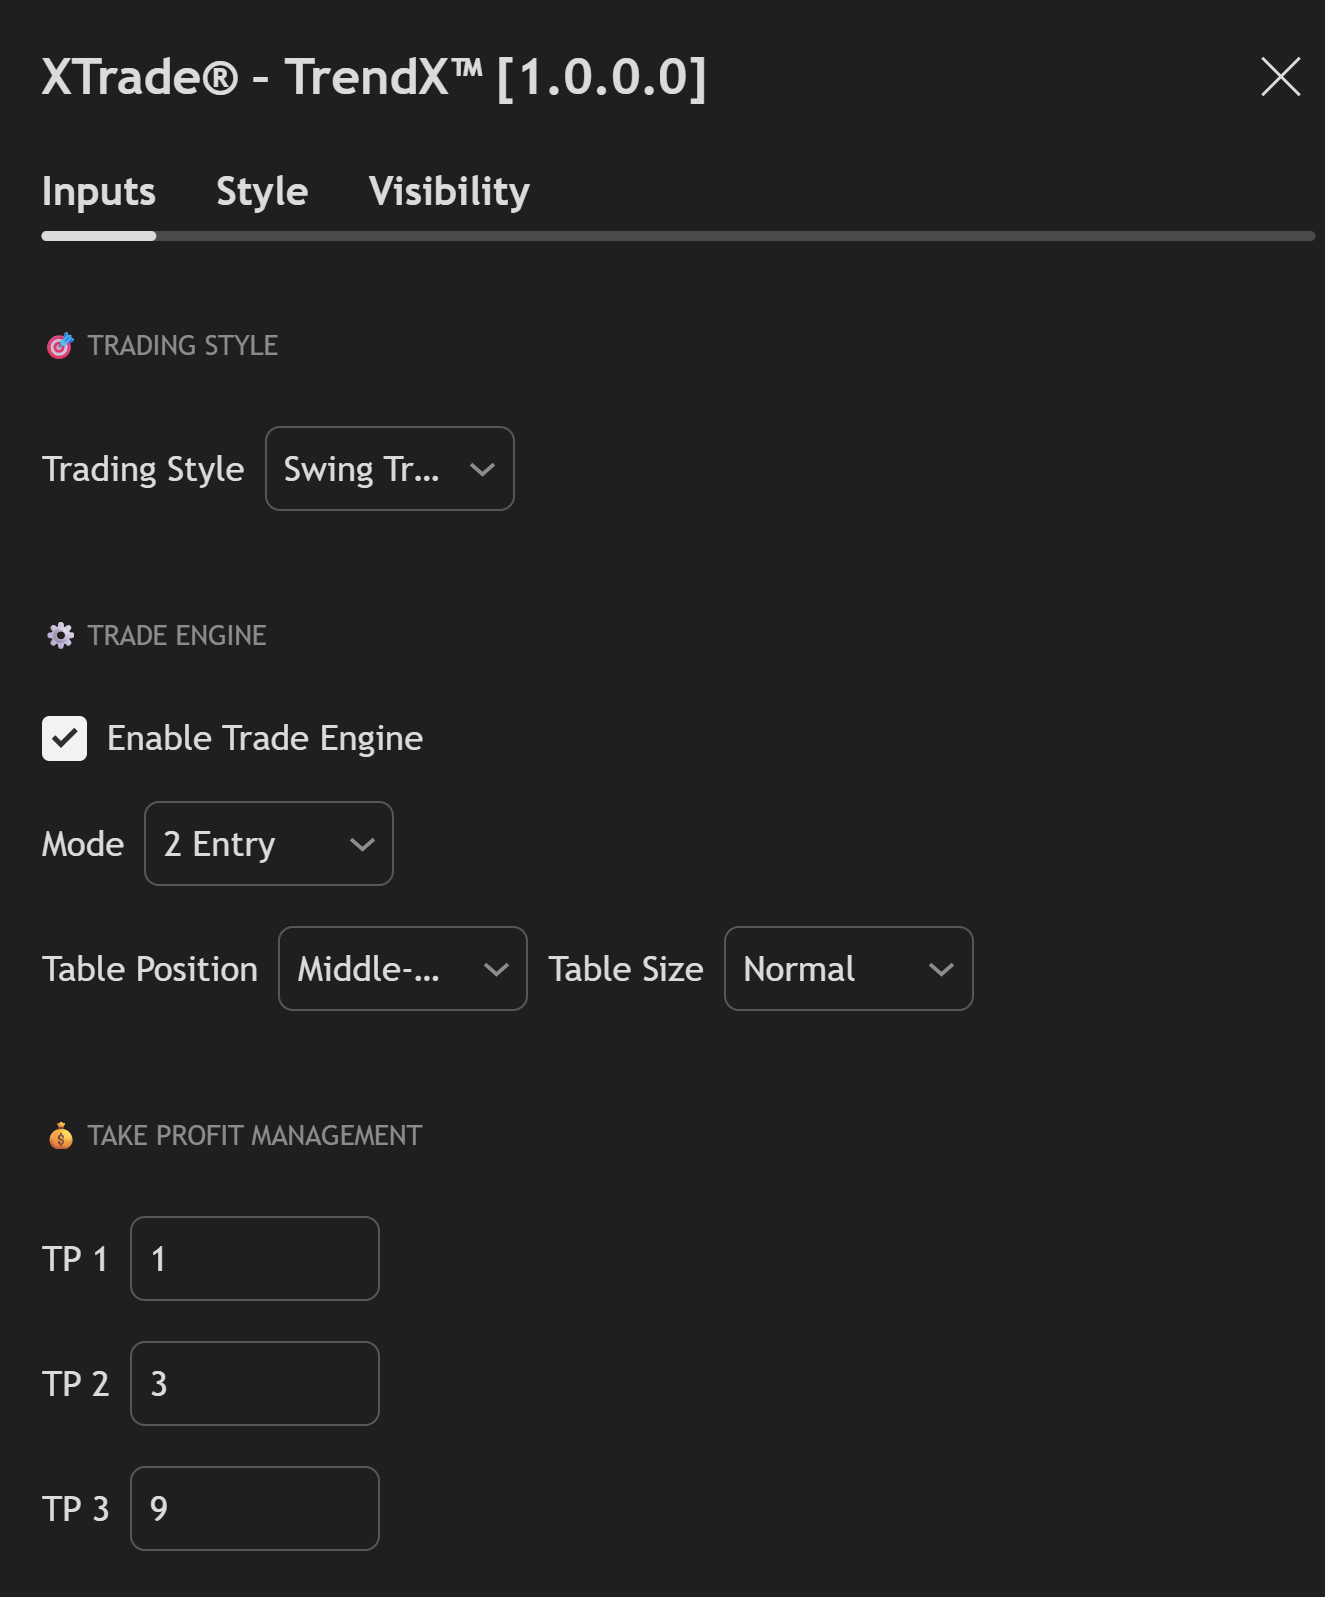The height and width of the screenshot is (1597, 1325).
Task: Click the chevron arrow on the Table Size dropdown
Action: click(940, 968)
